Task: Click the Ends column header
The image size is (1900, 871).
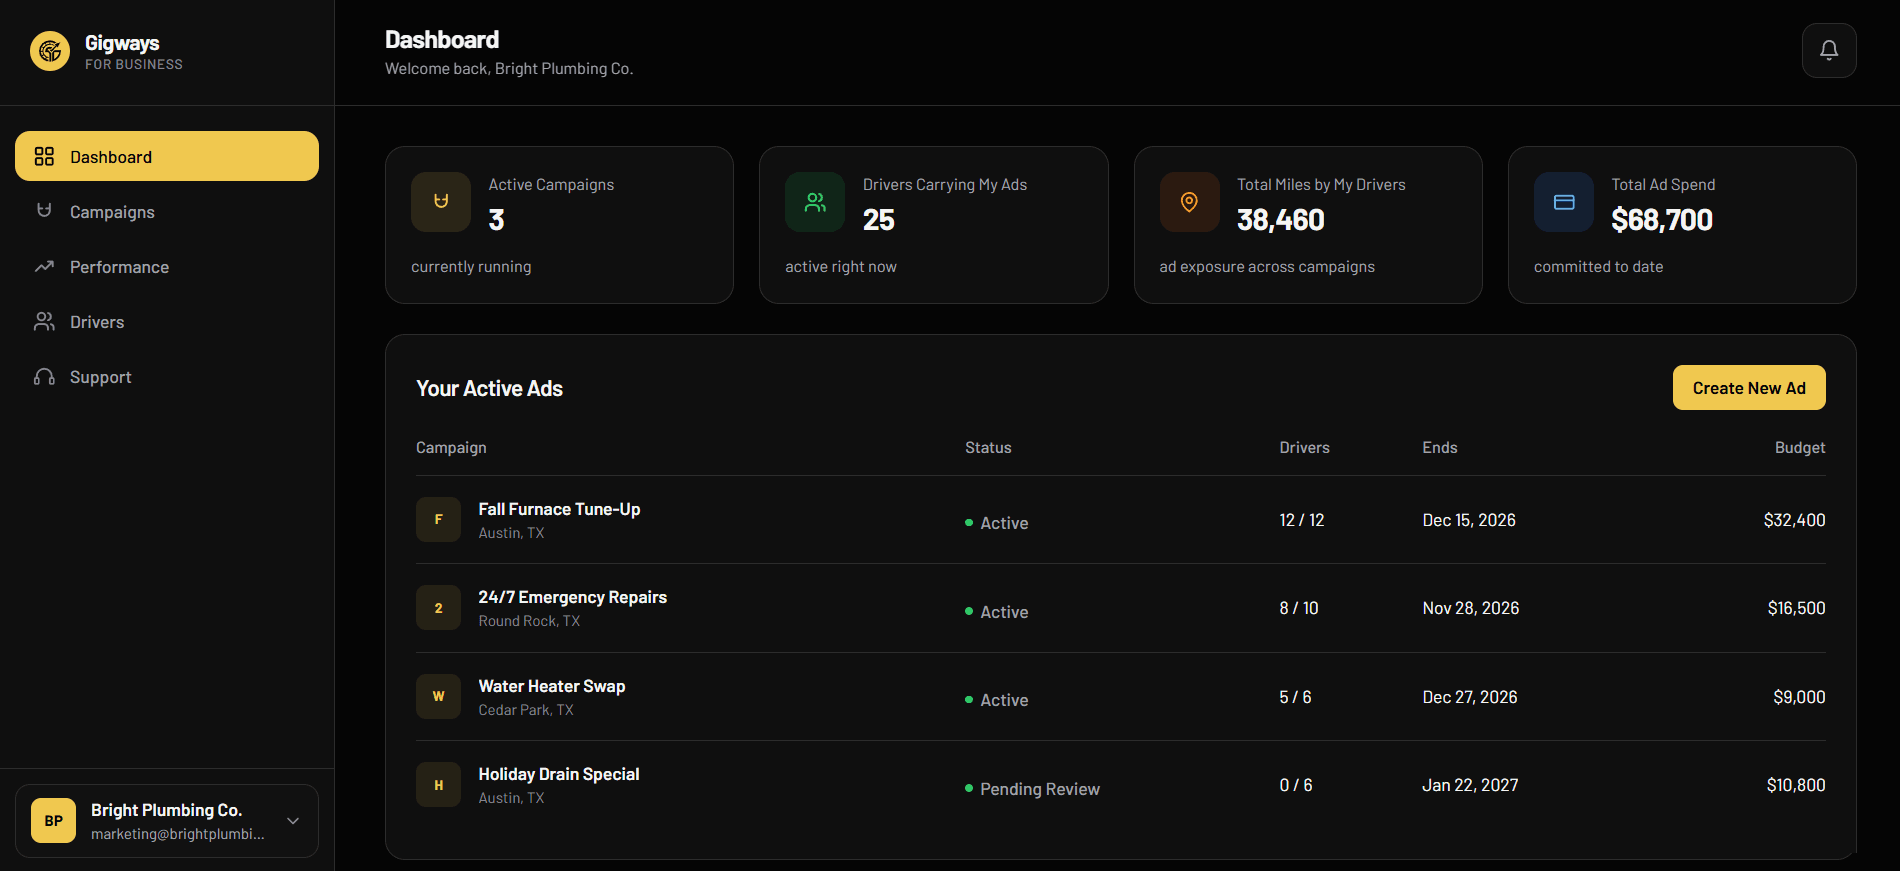Action: (x=1440, y=447)
